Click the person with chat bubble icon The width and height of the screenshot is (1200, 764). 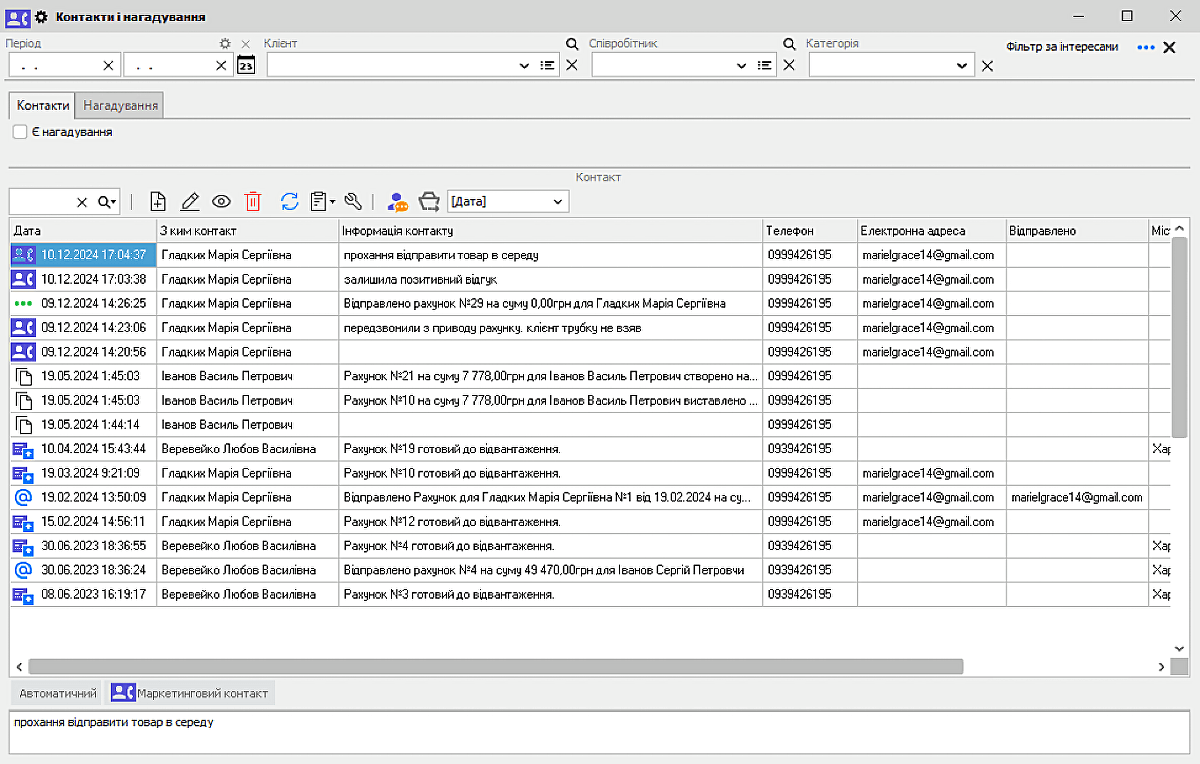point(397,202)
